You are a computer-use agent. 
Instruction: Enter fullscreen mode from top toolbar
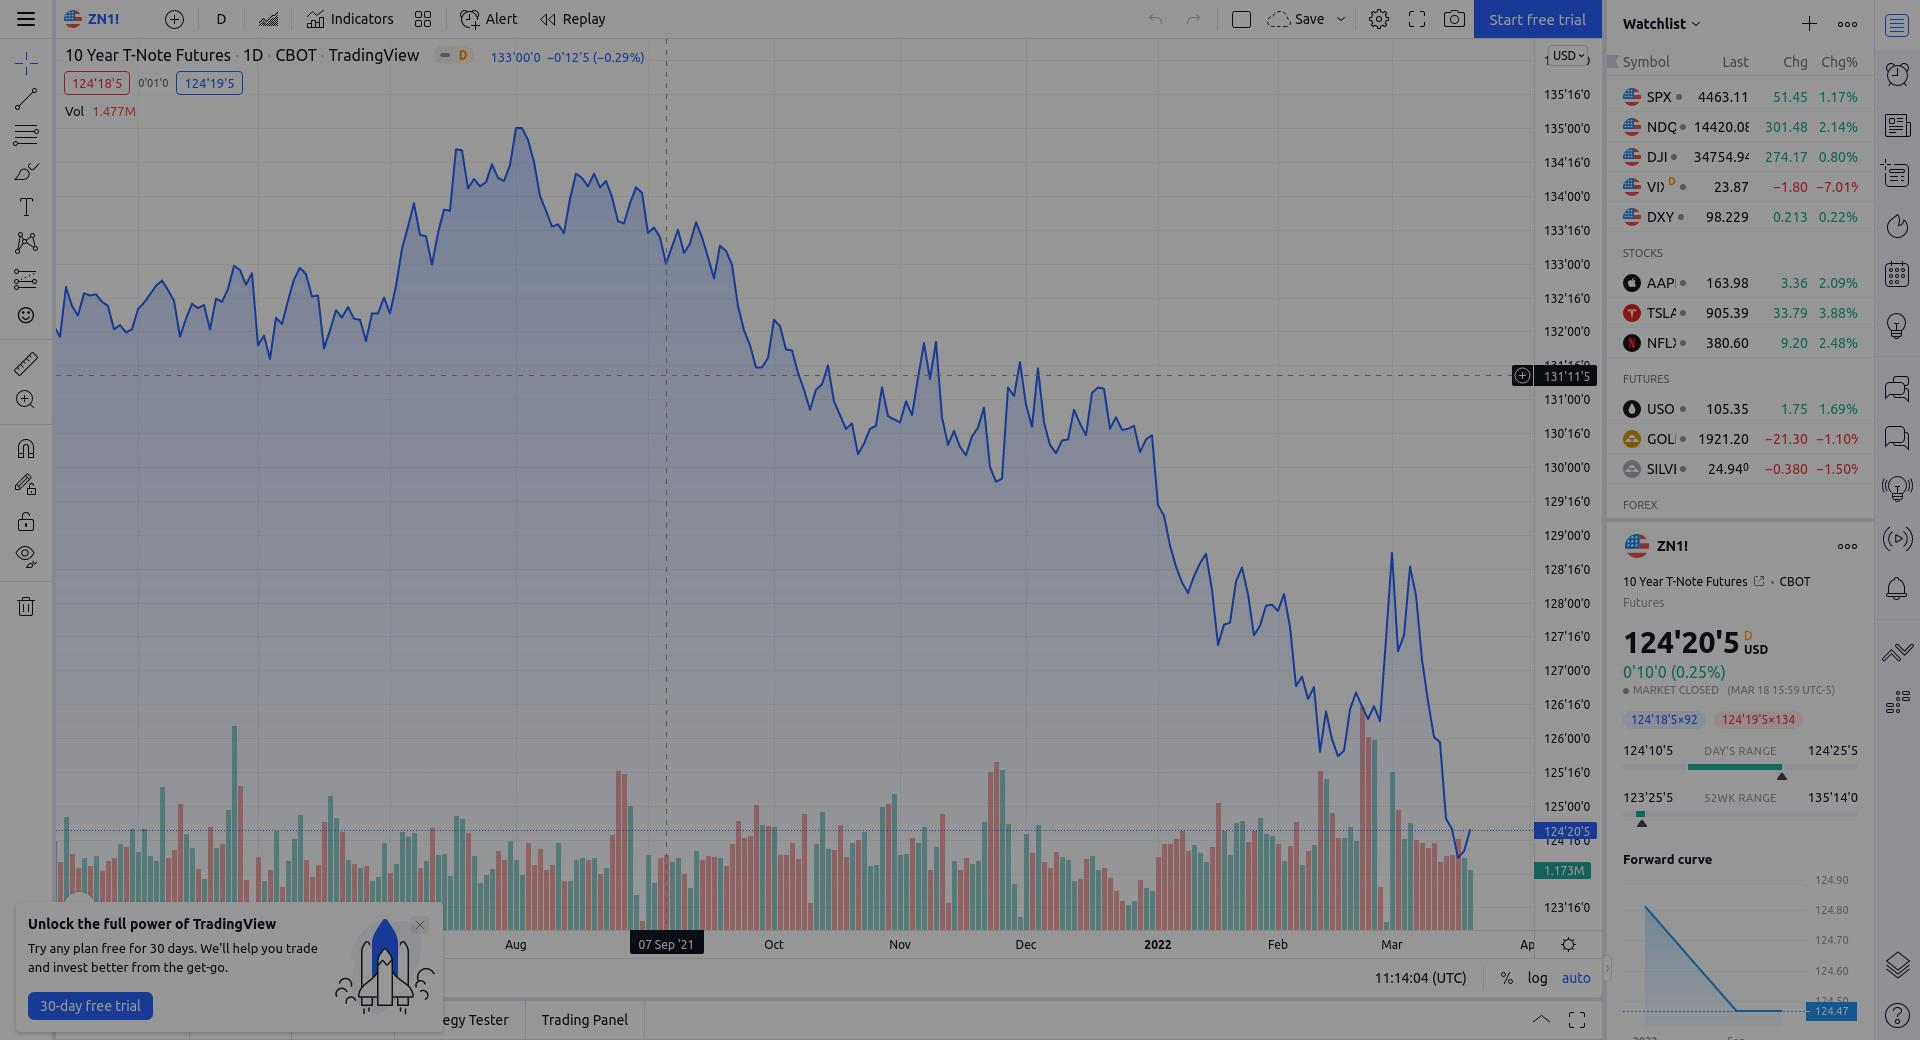[x=1416, y=19]
